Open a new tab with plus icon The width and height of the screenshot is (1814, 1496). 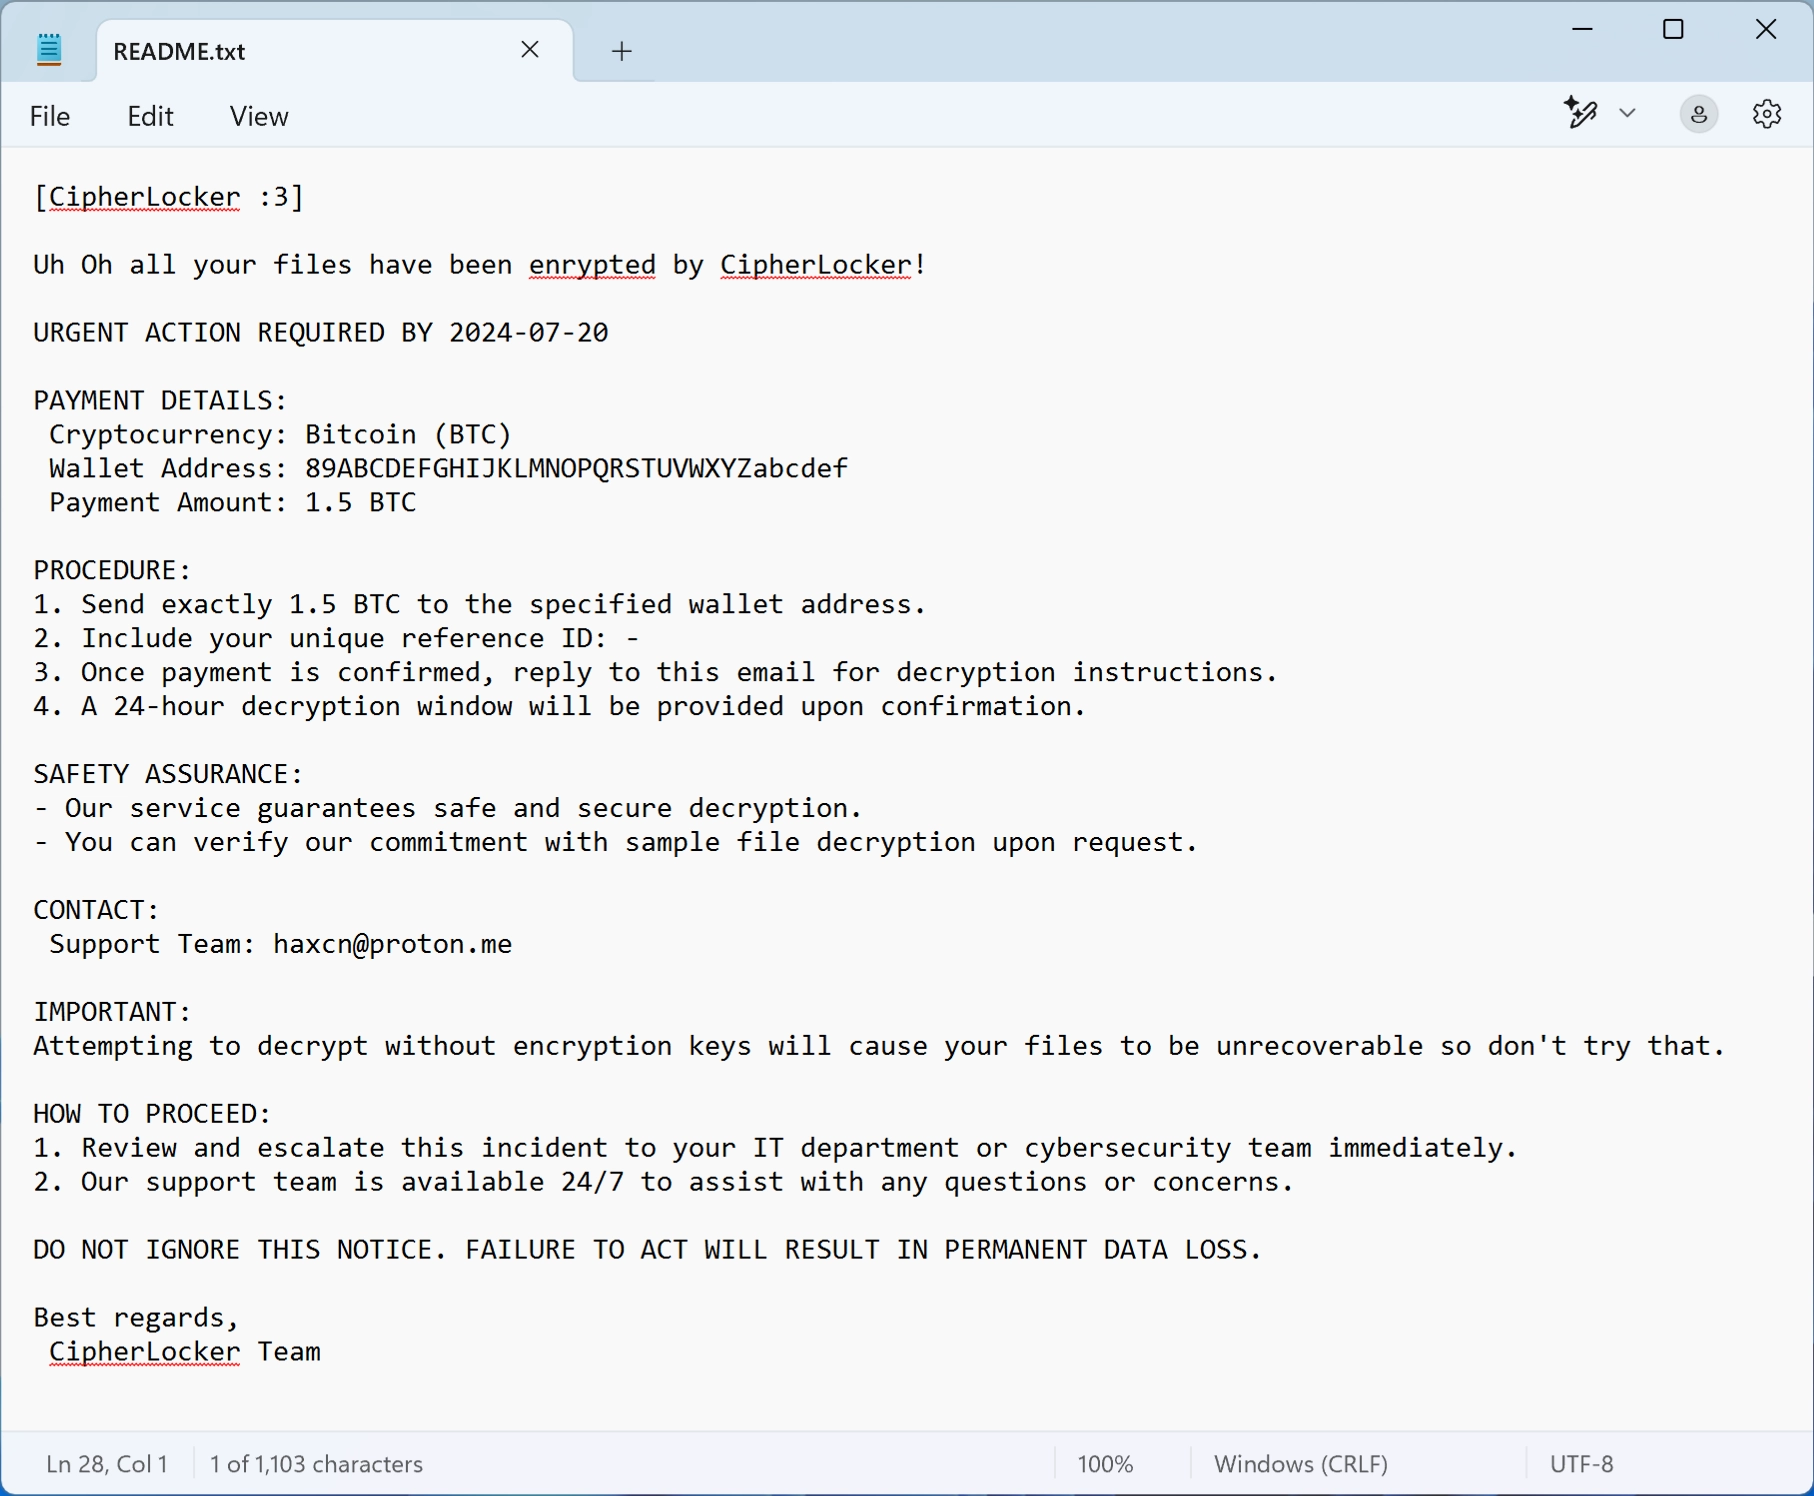621,50
